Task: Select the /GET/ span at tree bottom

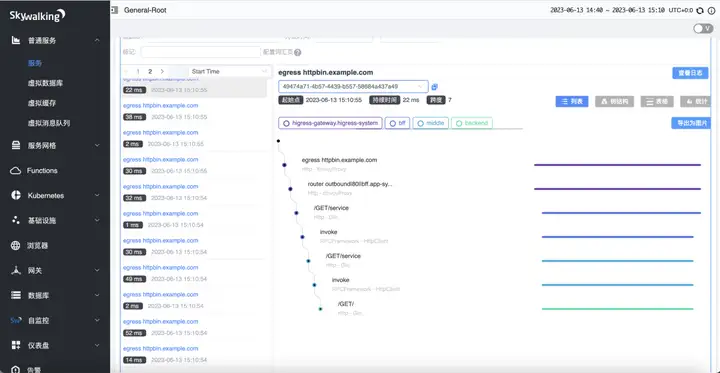Action: pyautogui.click(x=346, y=304)
